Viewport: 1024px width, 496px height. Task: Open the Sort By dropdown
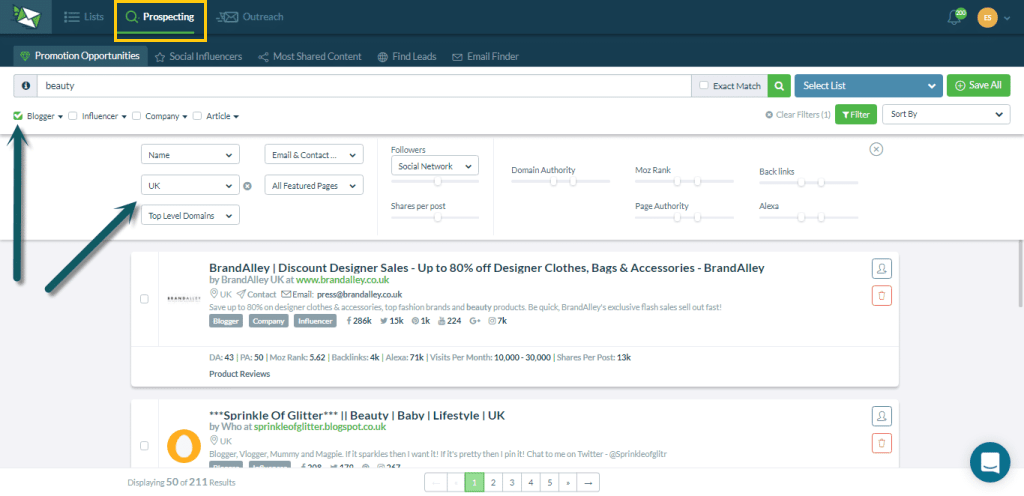point(946,114)
